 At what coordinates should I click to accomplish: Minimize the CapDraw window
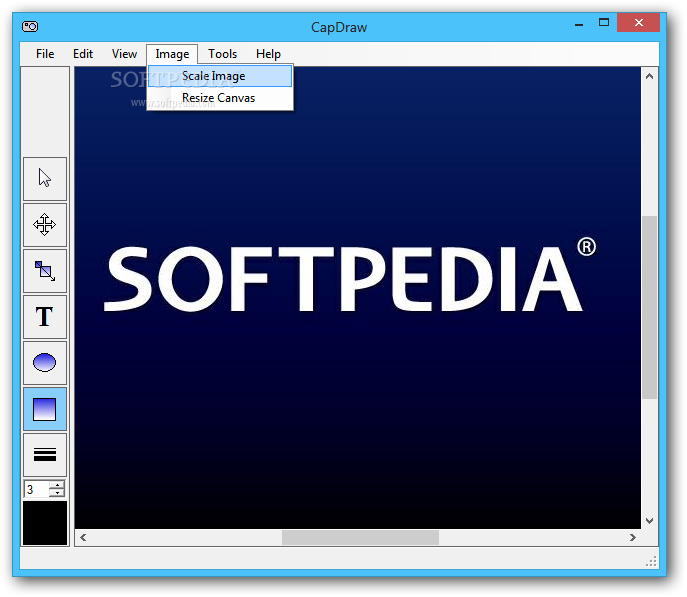579,24
